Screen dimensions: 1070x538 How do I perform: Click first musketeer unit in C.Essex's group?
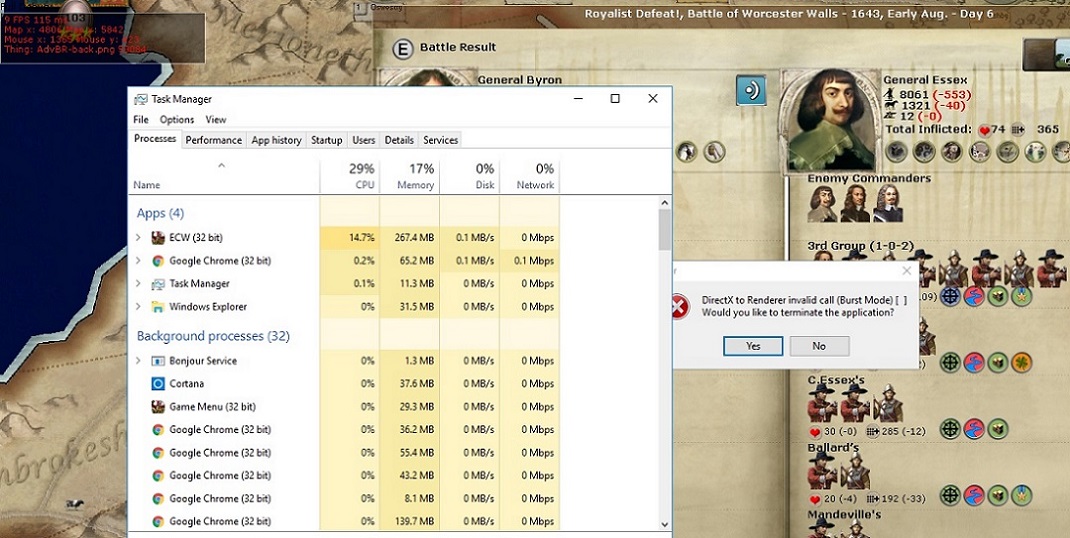pyautogui.click(x=822, y=403)
